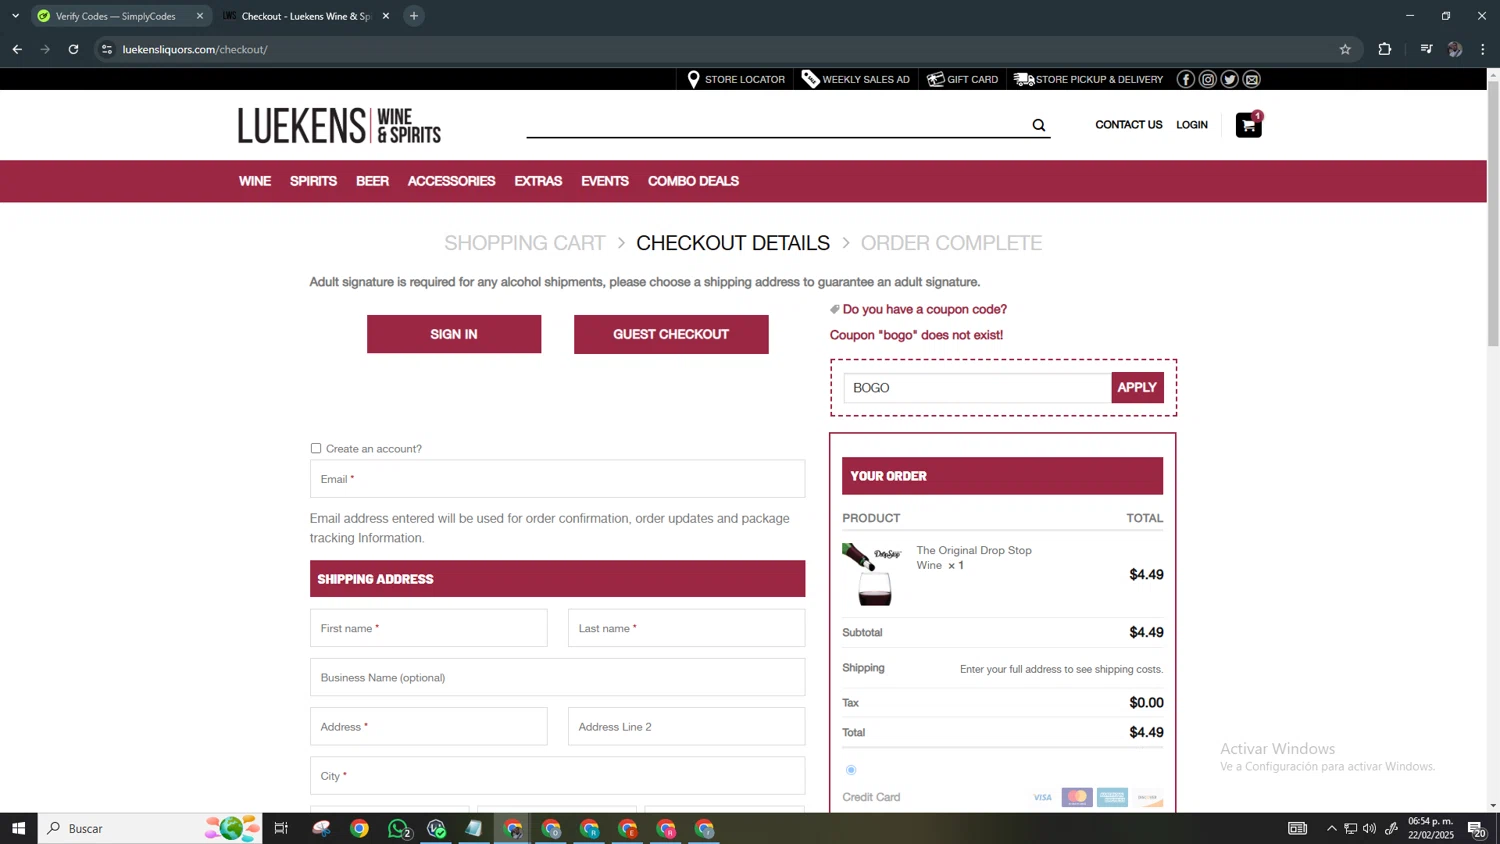Open notification center in system tray
1500x844 pixels.
tap(1476, 828)
